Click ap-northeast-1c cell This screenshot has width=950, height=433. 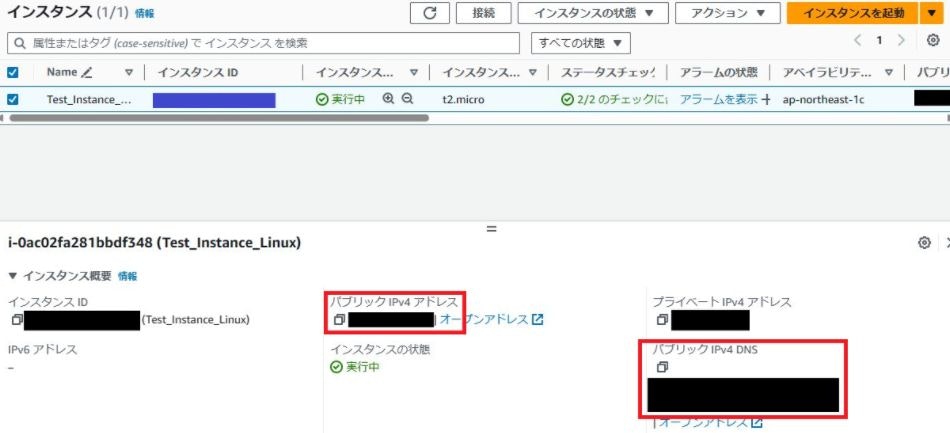point(823,99)
